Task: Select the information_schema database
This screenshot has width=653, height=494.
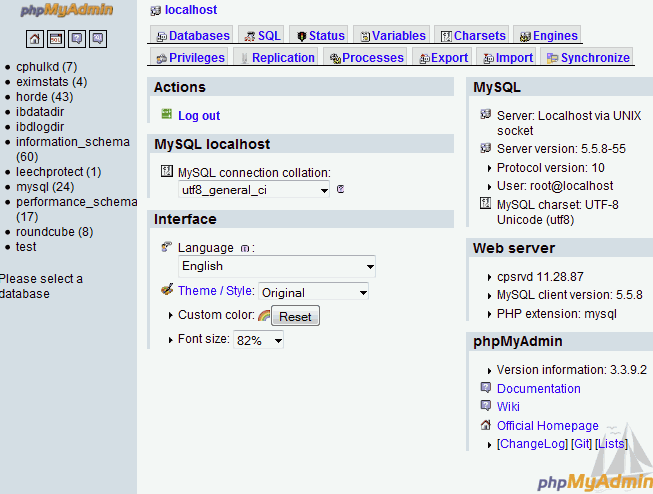Action: (73, 142)
